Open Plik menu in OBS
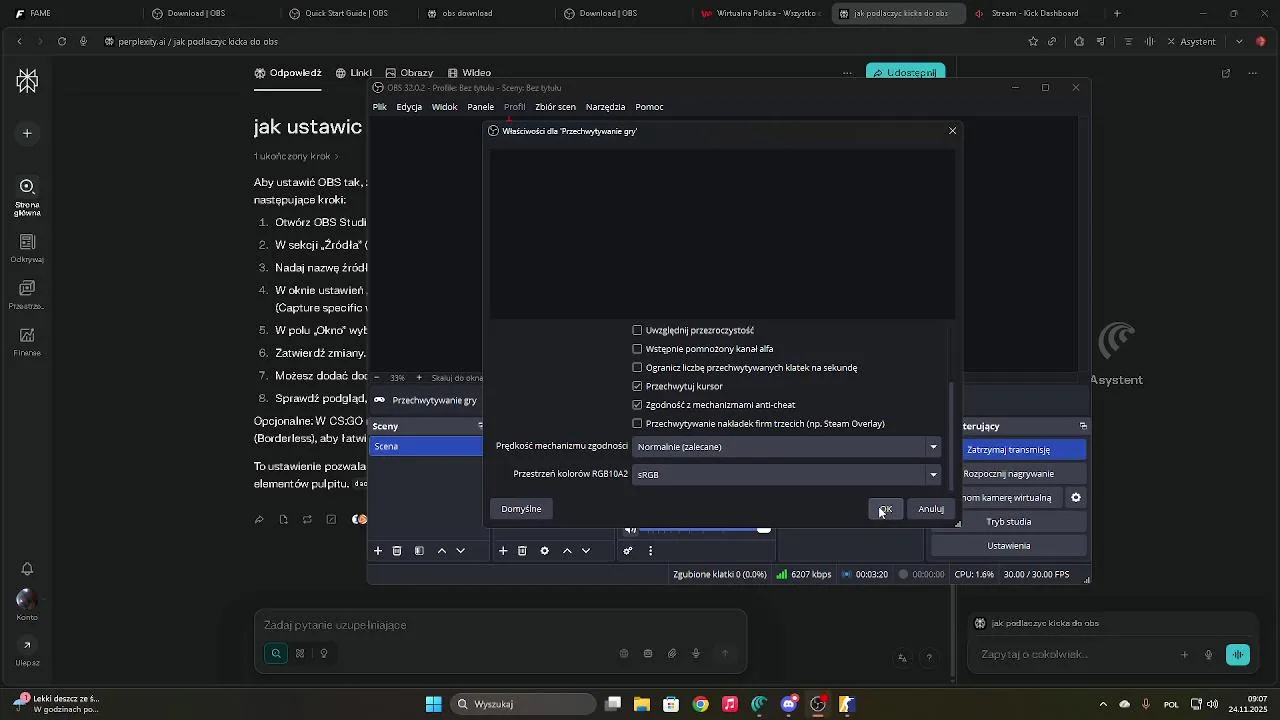This screenshot has height=720, width=1280. pos(380,107)
